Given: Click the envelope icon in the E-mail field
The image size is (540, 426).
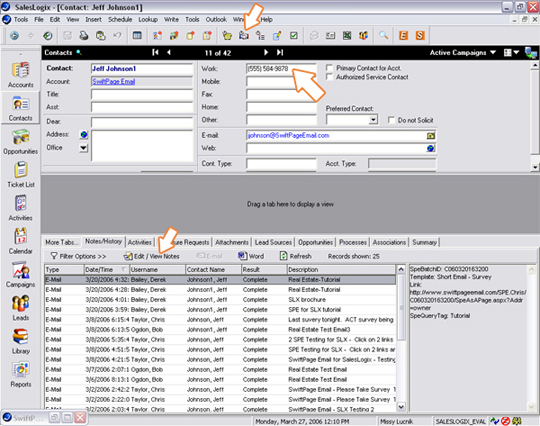Looking at the screenshot, I should click(x=430, y=136).
